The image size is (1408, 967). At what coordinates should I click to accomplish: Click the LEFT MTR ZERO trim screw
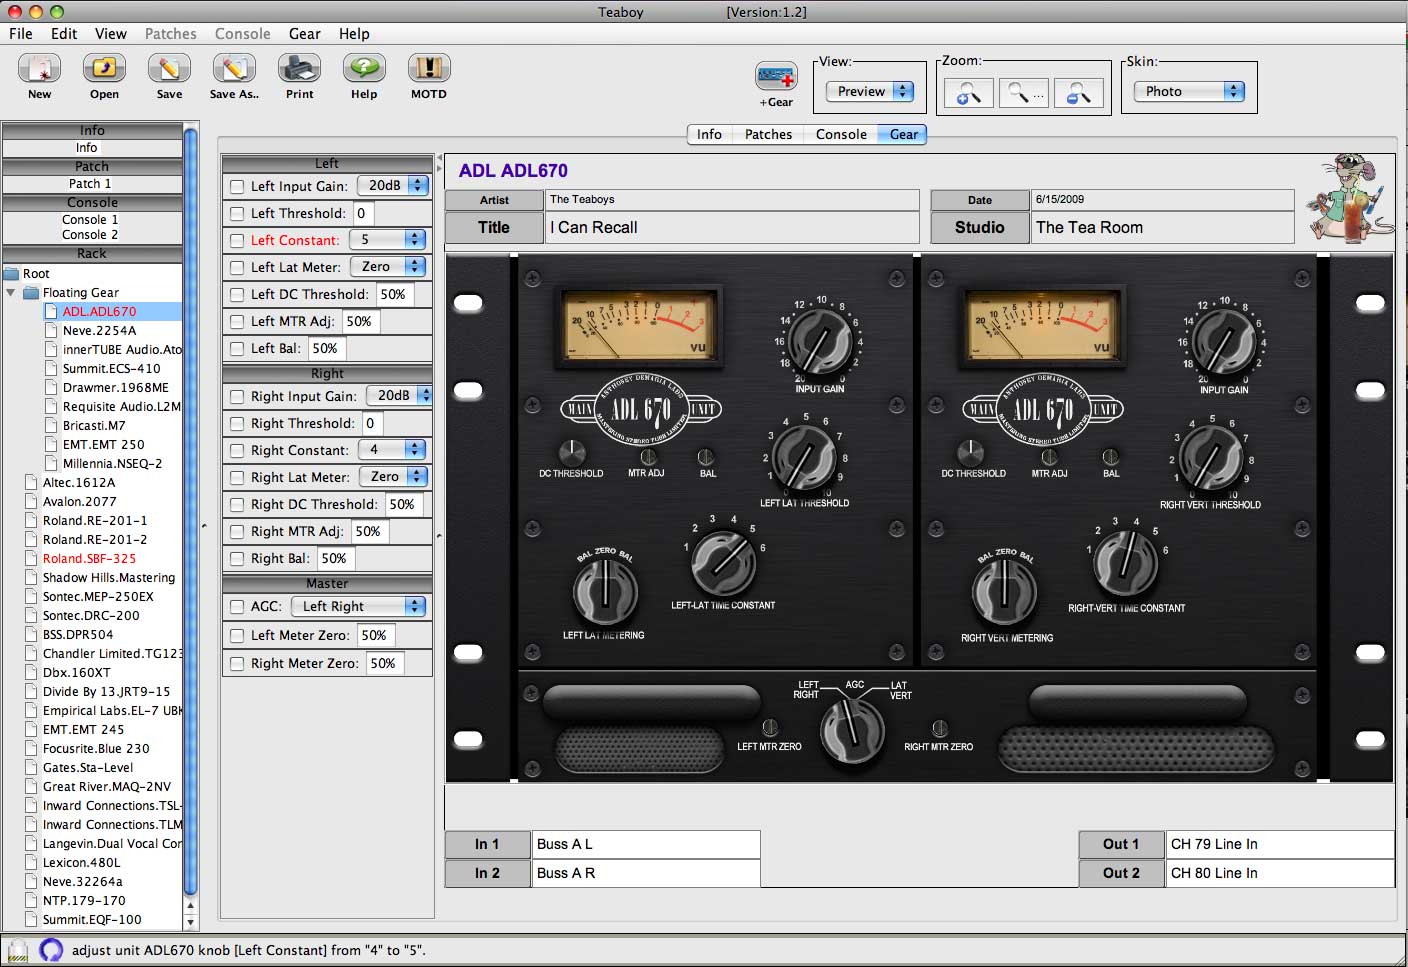click(x=770, y=728)
